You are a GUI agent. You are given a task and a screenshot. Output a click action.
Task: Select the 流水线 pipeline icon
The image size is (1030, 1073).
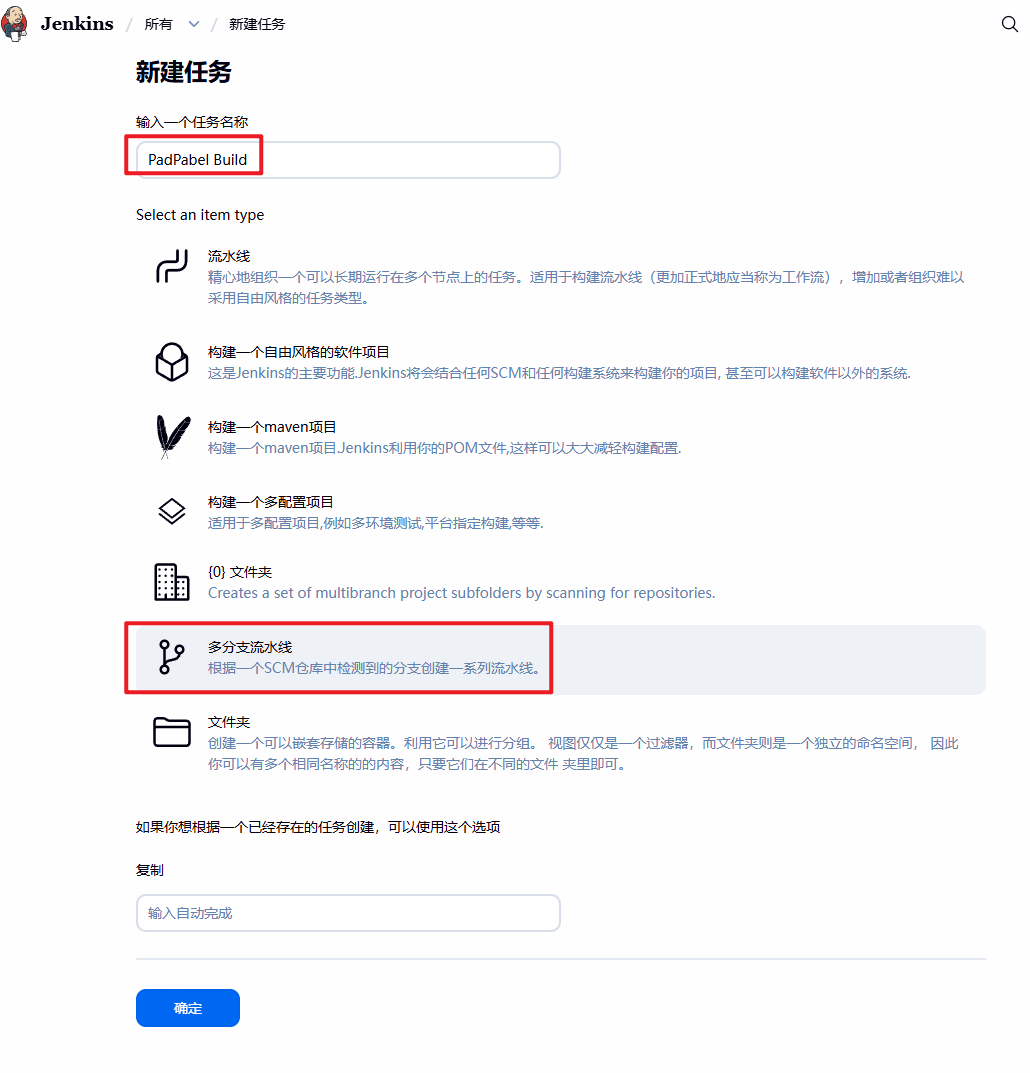[172, 266]
